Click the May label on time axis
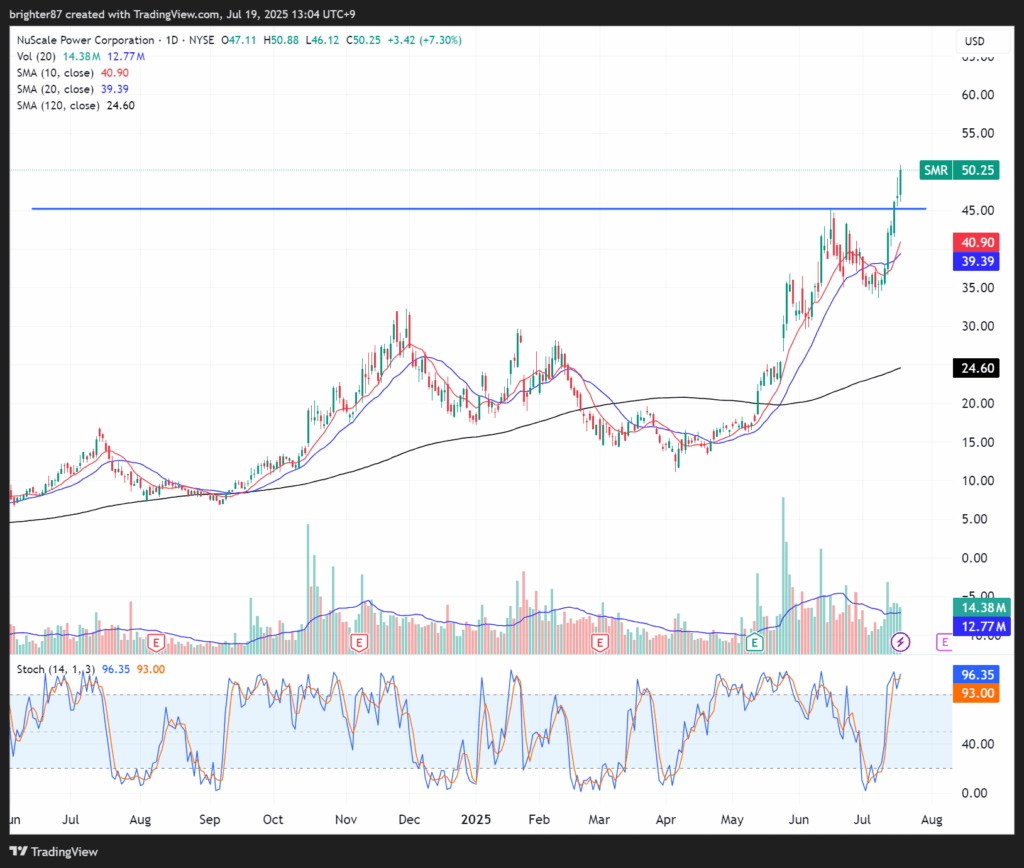This screenshot has width=1024, height=868. pyautogui.click(x=732, y=819)
